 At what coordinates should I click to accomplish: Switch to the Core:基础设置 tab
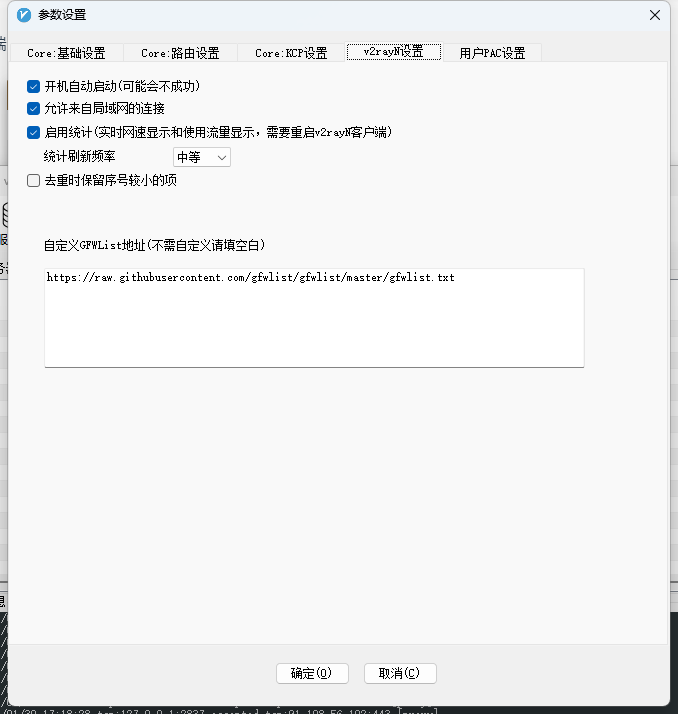point(66,53)
